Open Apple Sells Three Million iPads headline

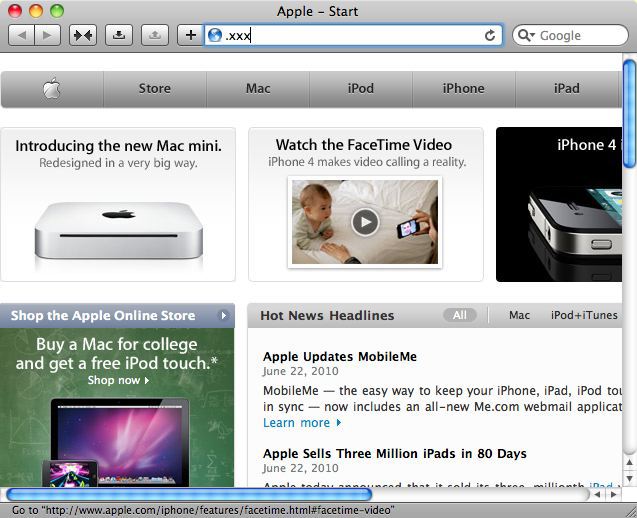click(x=394, y=454)
